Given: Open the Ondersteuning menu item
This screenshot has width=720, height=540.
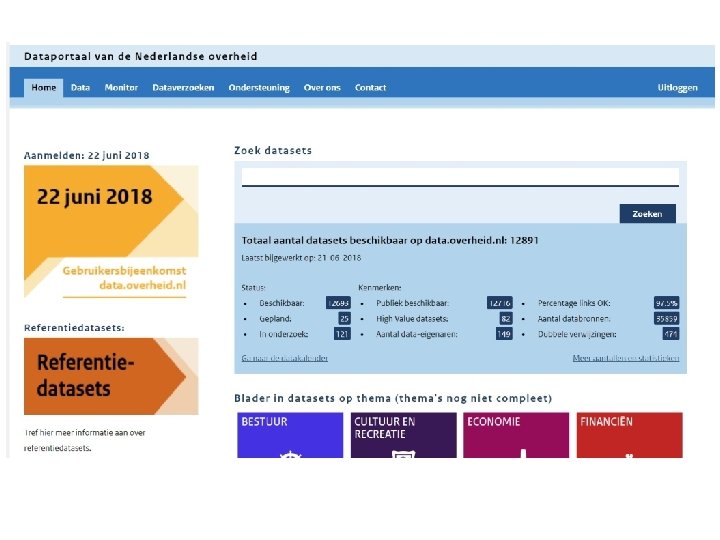Looking at the screenshot, I should (259, 88).
